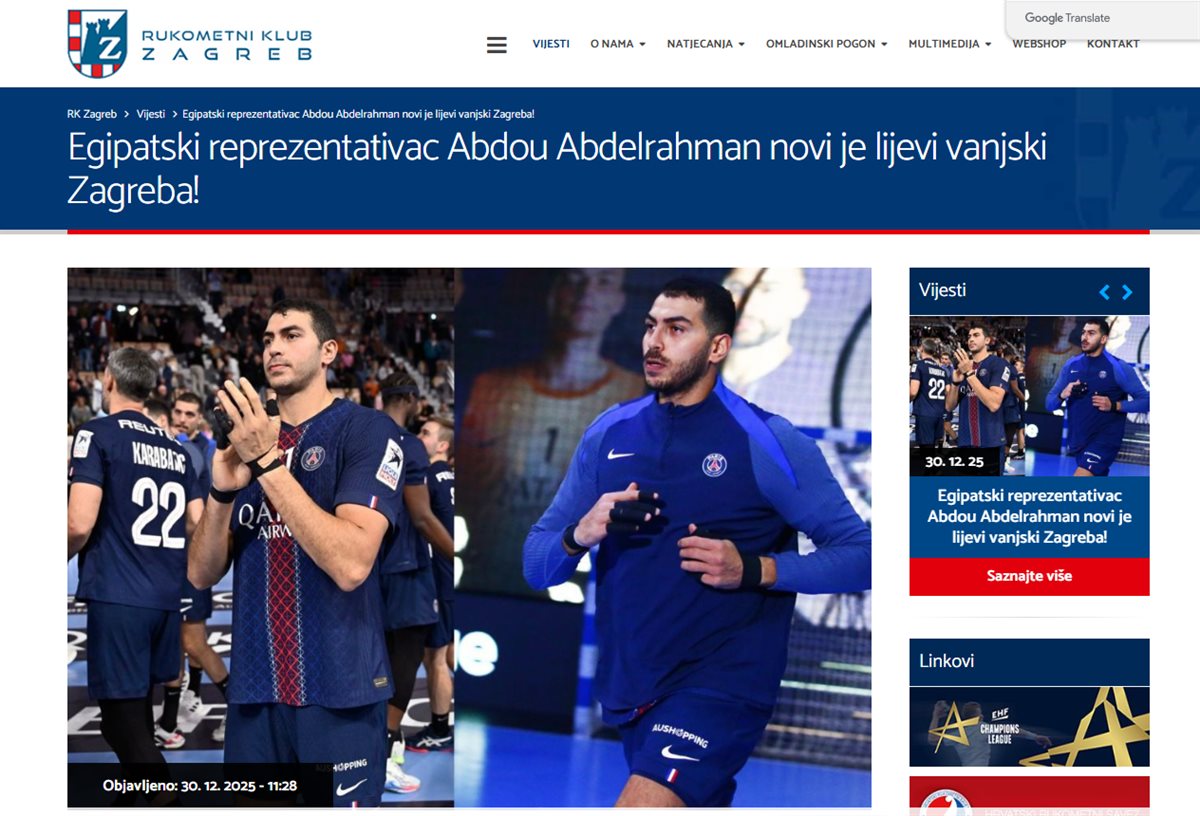The image size is (1200, 816).
Task: Open the EHF Champions League banner
Action: coord(1029,727)
